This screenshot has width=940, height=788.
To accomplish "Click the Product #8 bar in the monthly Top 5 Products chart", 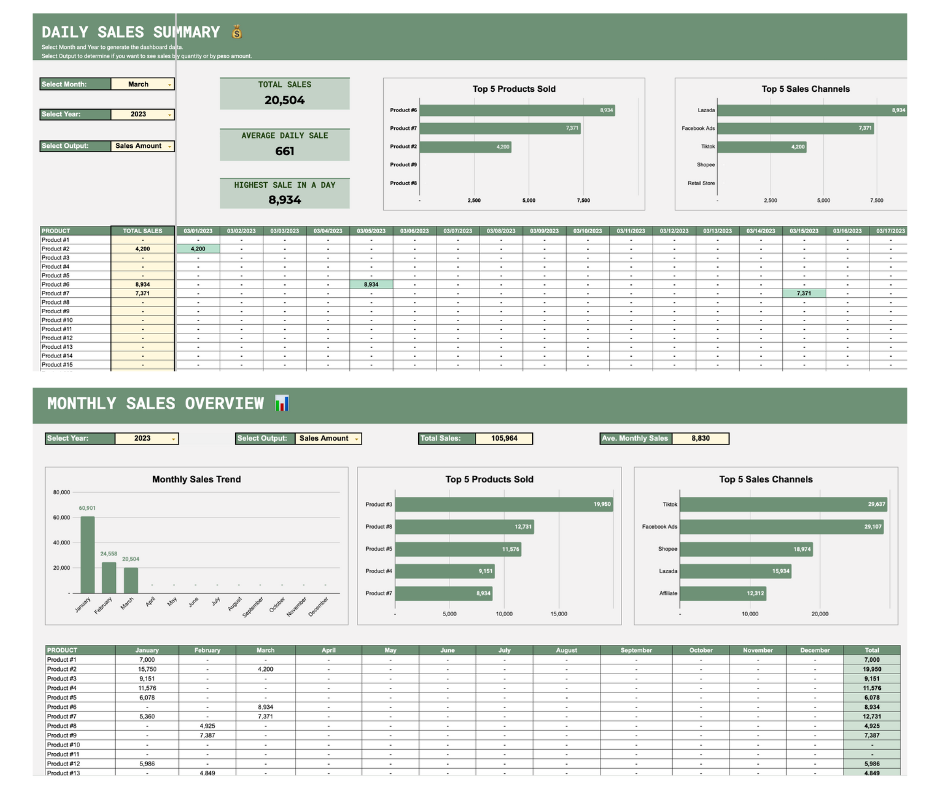I will tap(465, 527).
